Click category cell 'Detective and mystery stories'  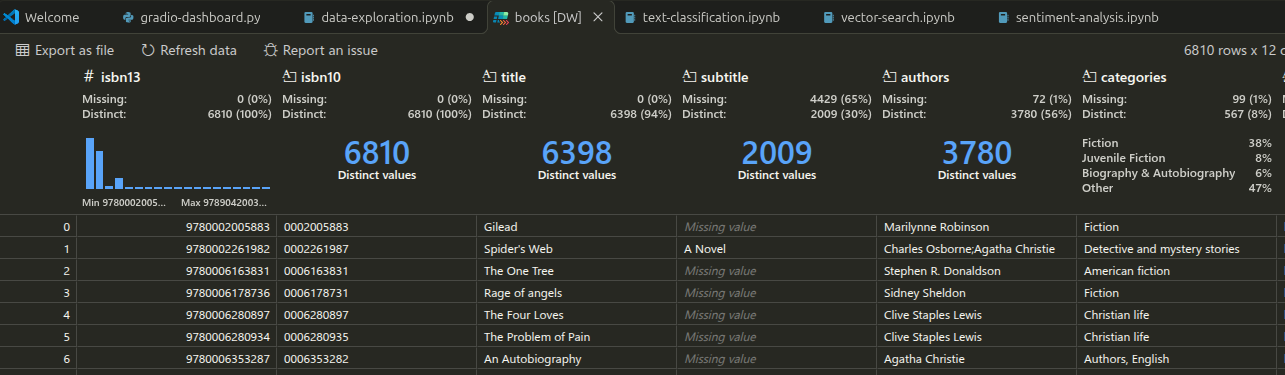[x=1176, y=249]
